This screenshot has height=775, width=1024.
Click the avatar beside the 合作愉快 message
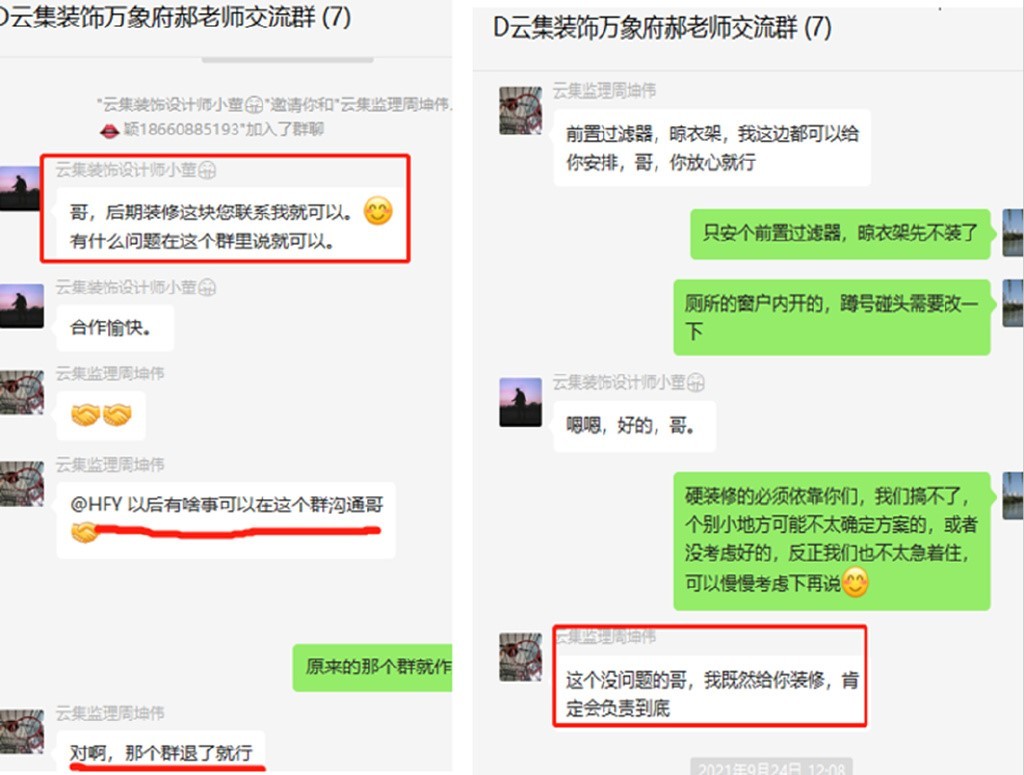[22, 306]
